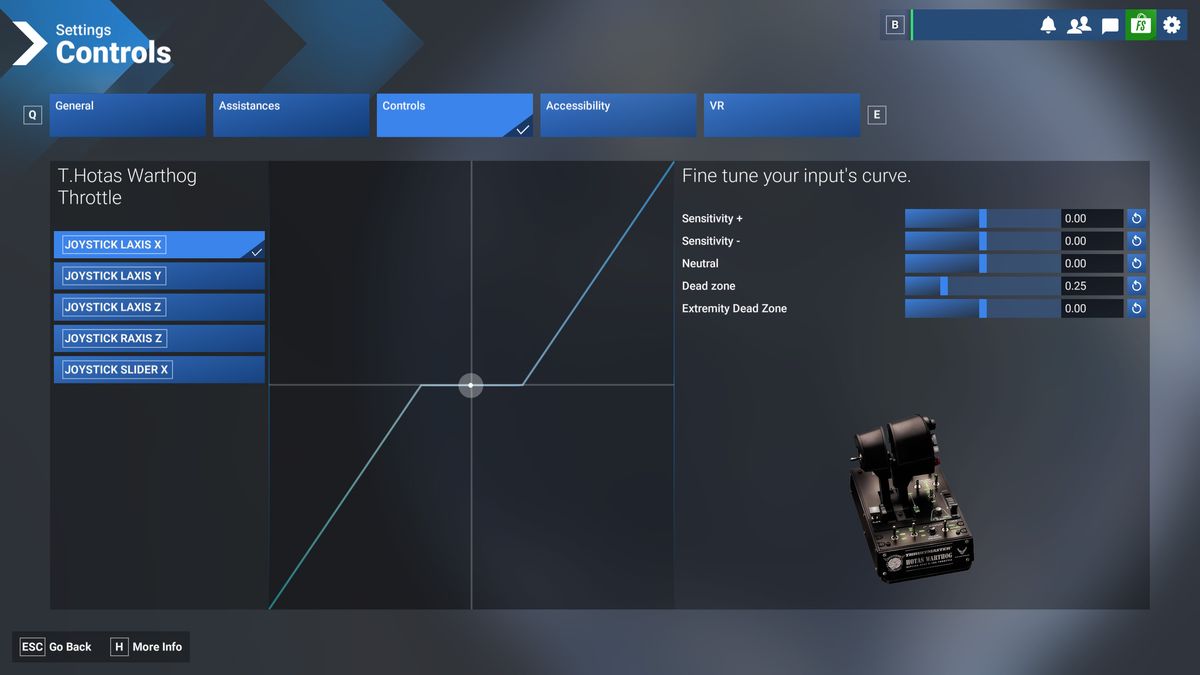Click the Dead zone 0.25 value field
The height and width of the screenshot is (675, 1200).
coord(1092,286)
